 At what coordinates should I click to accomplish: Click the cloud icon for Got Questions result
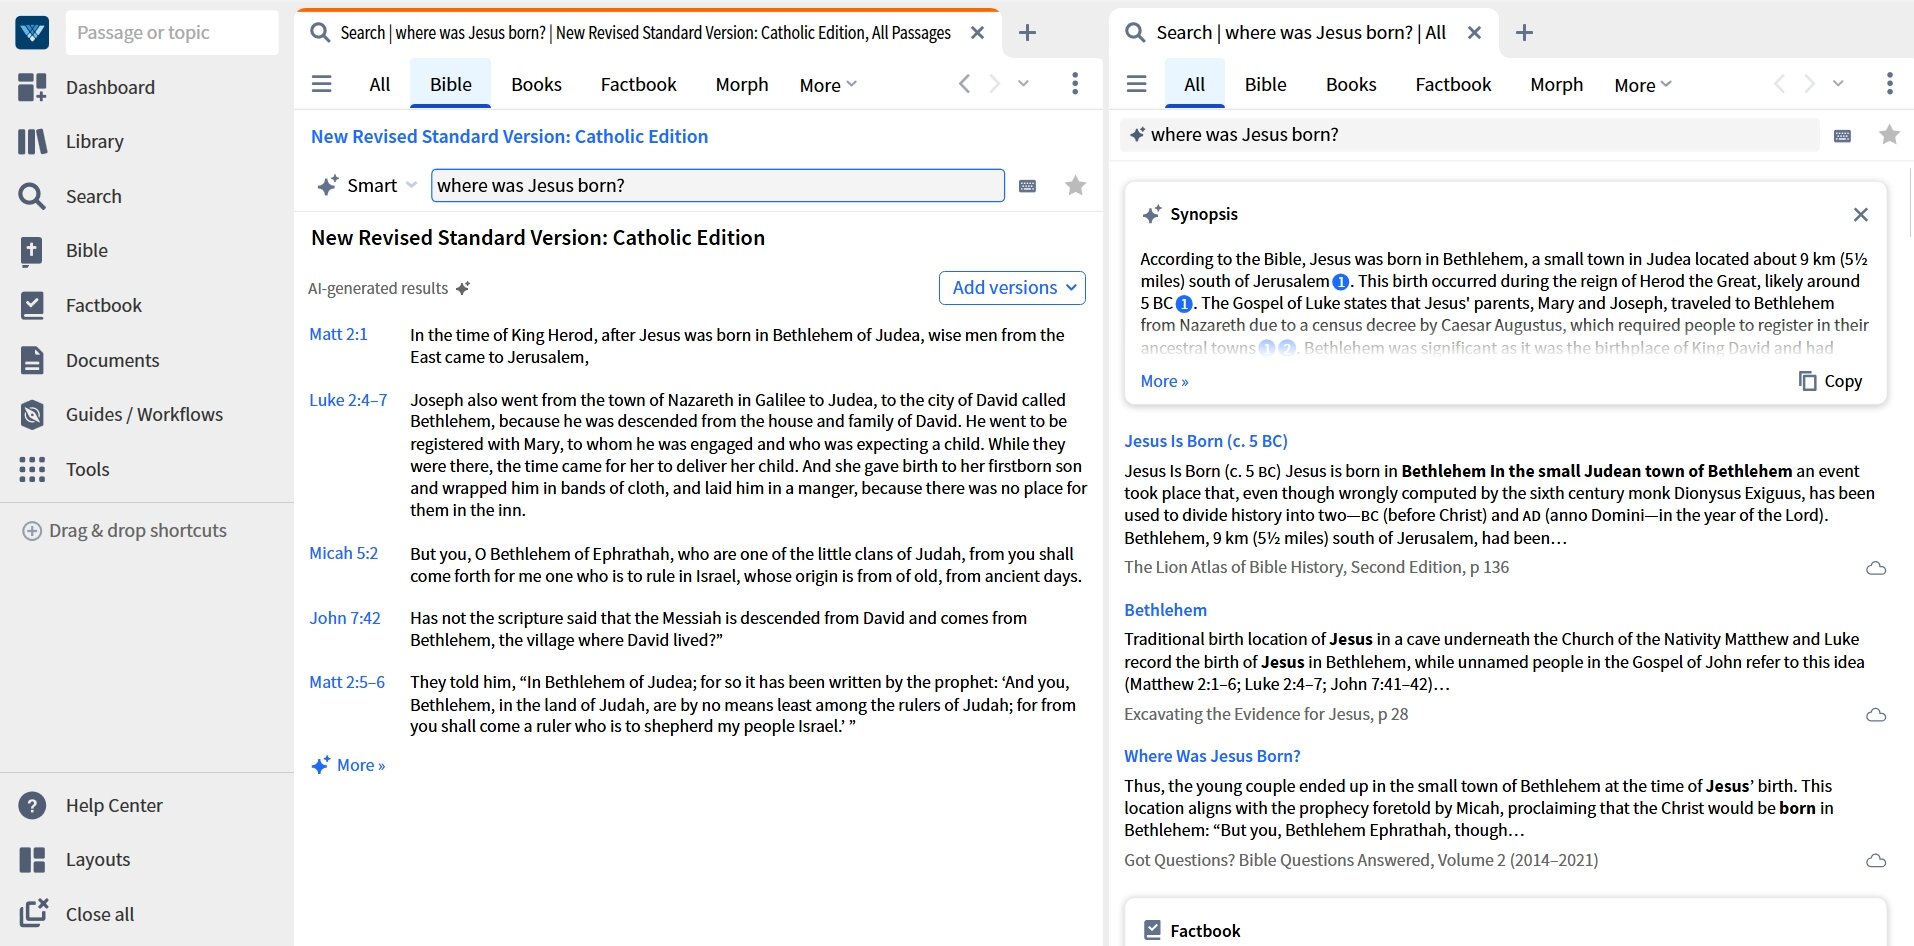pyautogui.click(x=1876, y=861)
